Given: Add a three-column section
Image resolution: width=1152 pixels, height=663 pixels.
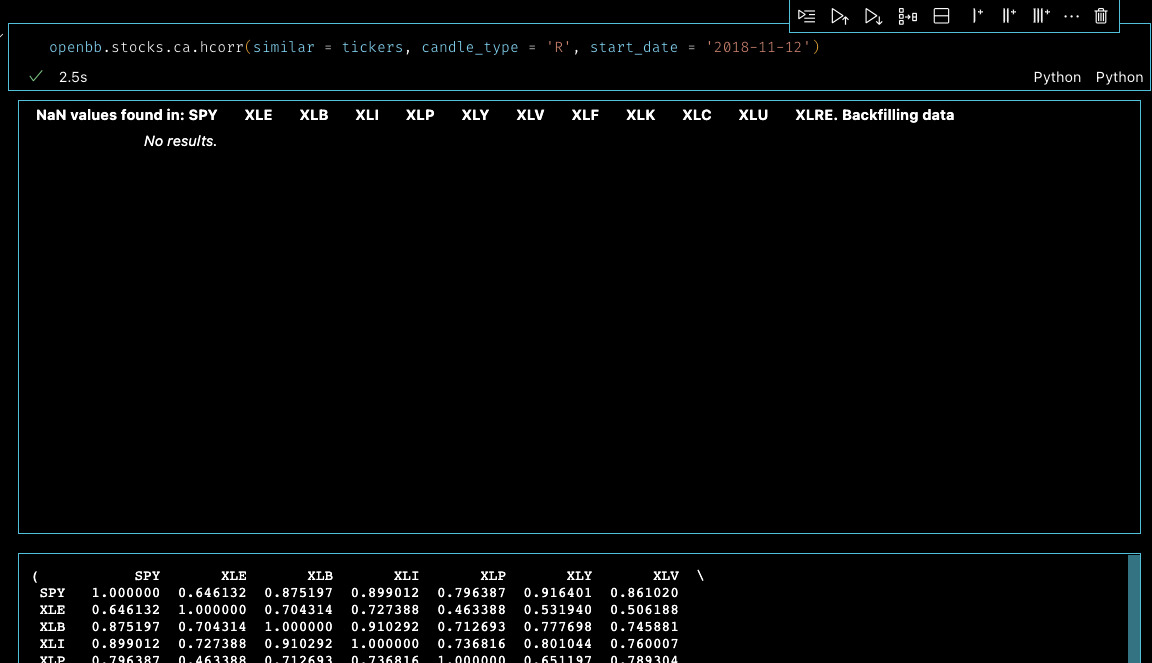Looking at the screenshot, I should [1040, 16].
